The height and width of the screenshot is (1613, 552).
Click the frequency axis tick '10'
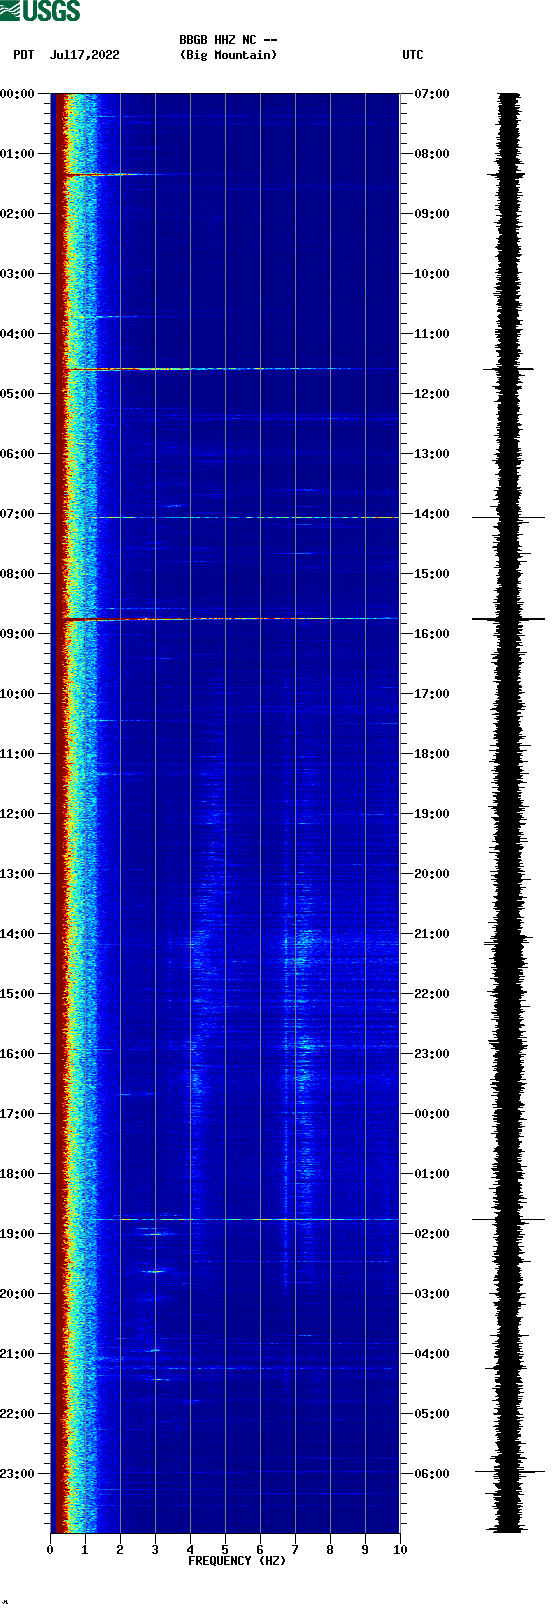pos(400,1550)
